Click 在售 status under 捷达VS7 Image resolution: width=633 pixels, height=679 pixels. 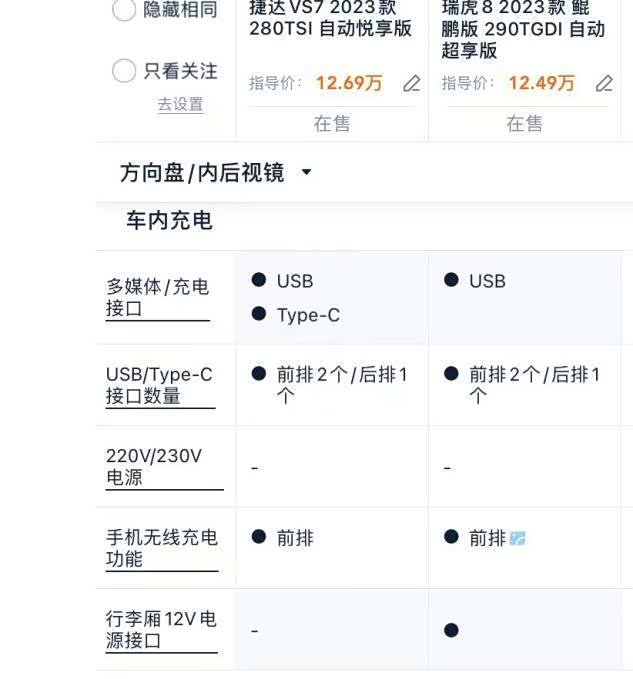(332, 123)
